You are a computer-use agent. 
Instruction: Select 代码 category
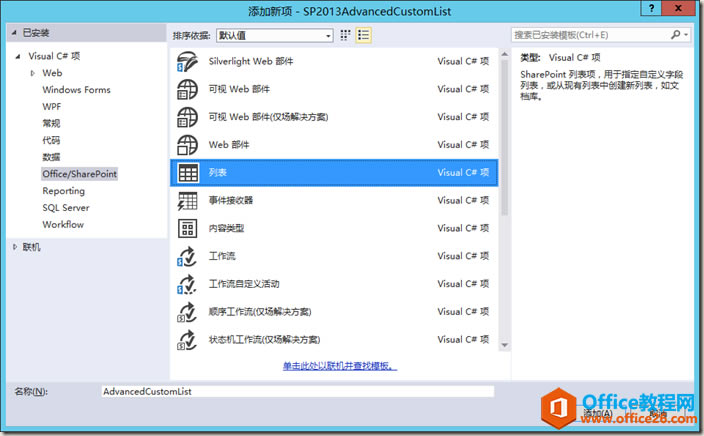pyautogui.click(x=51, y=141)
